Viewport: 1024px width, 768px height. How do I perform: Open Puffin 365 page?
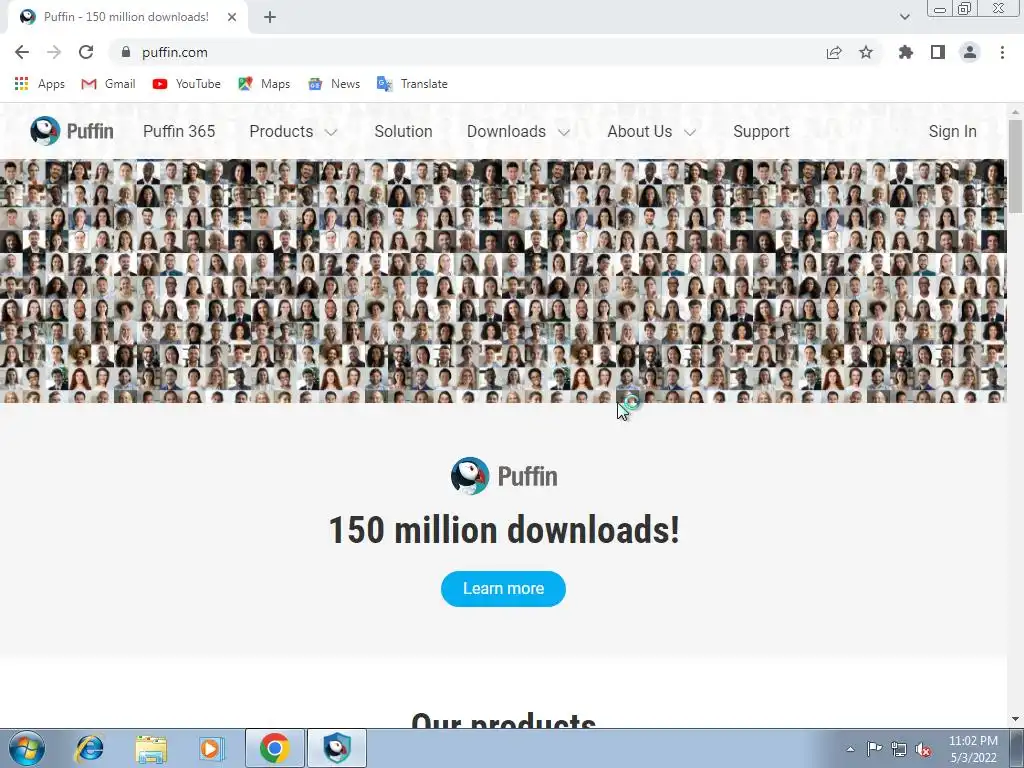179,131
